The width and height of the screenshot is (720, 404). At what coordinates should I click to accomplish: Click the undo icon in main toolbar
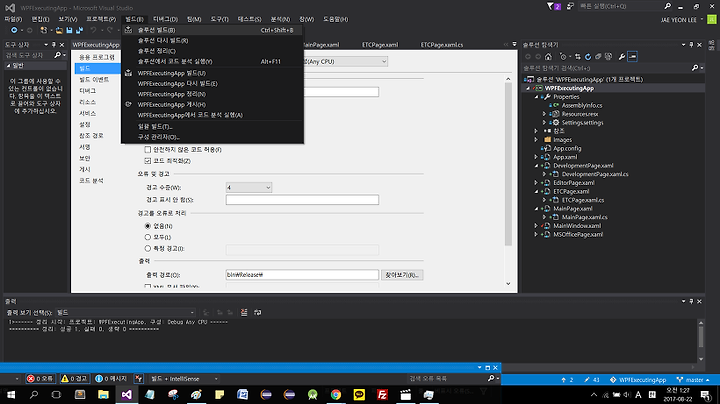[93, 30]
